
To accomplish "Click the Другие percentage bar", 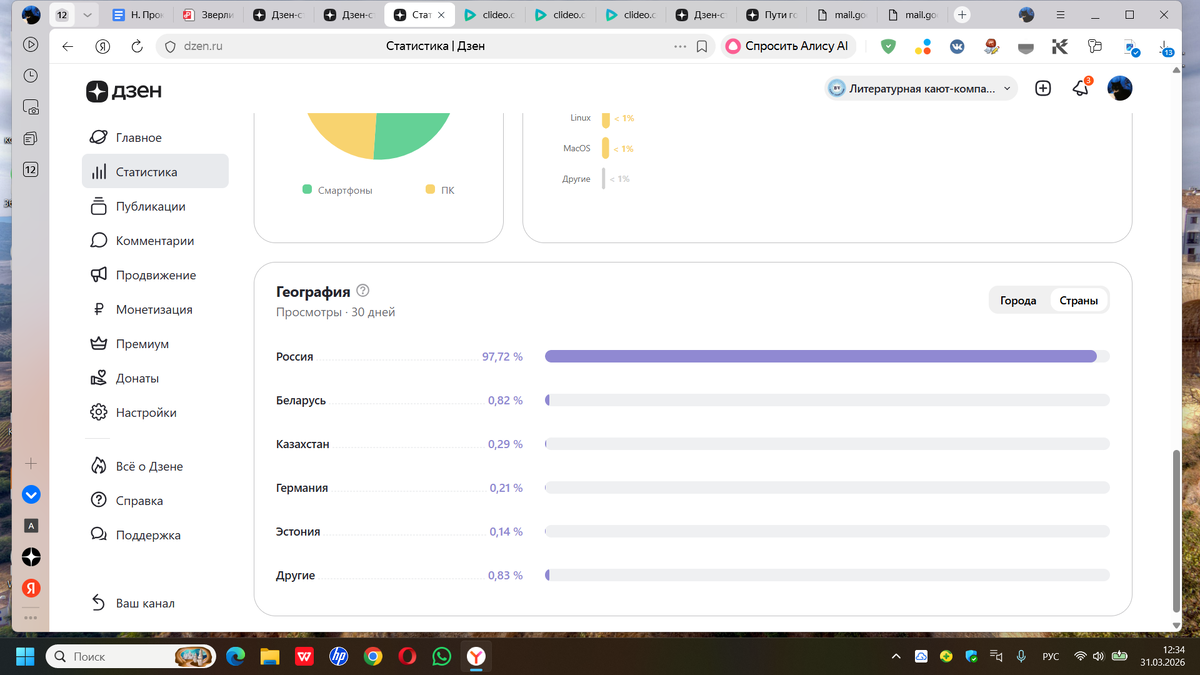I will click(827, 575).
